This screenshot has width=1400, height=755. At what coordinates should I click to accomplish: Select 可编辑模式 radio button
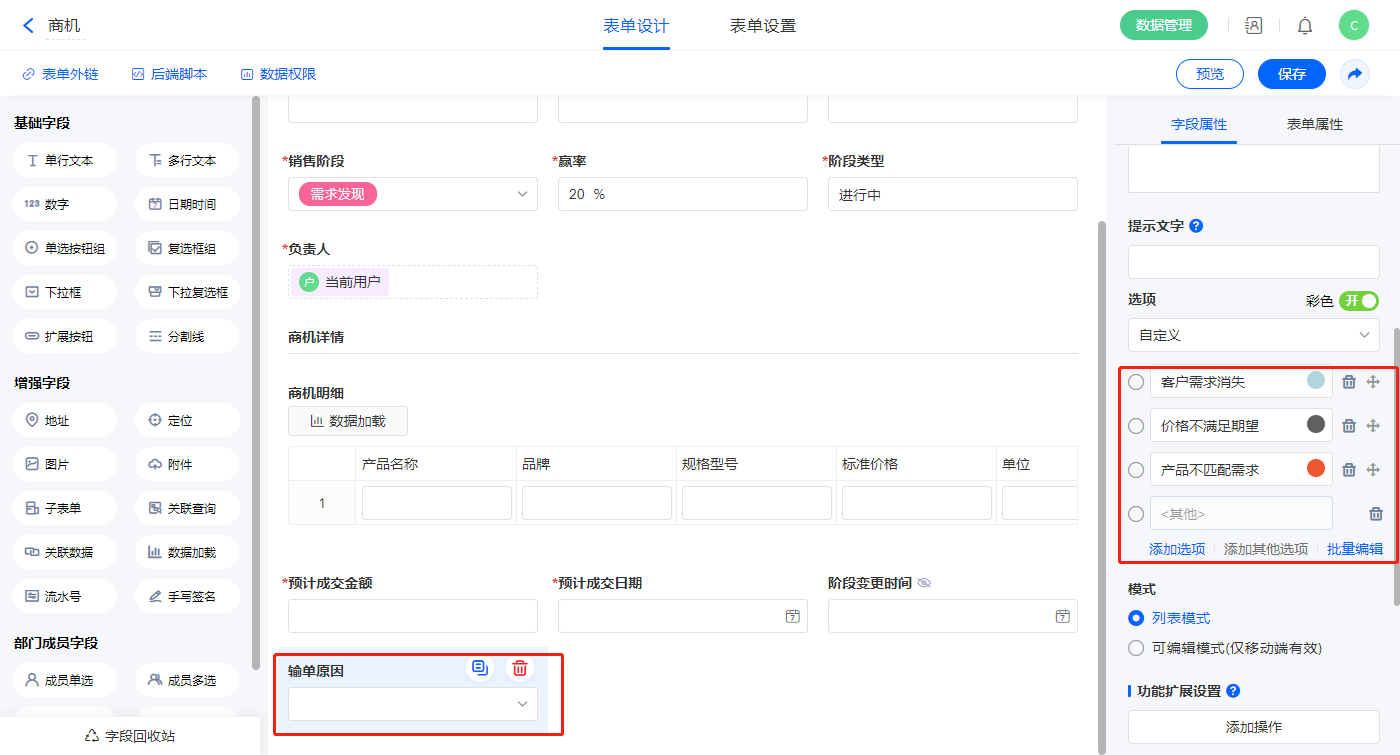point(1136,648)
